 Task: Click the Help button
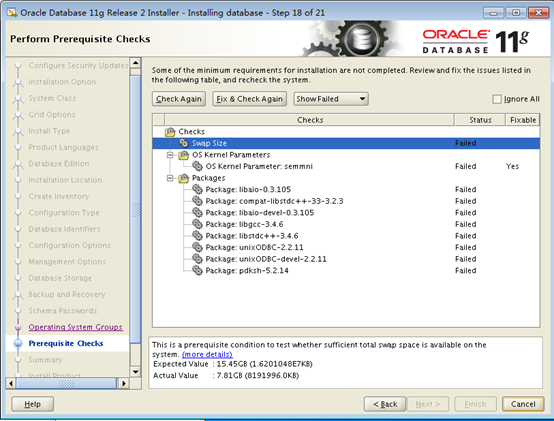(x=33, y=404)
